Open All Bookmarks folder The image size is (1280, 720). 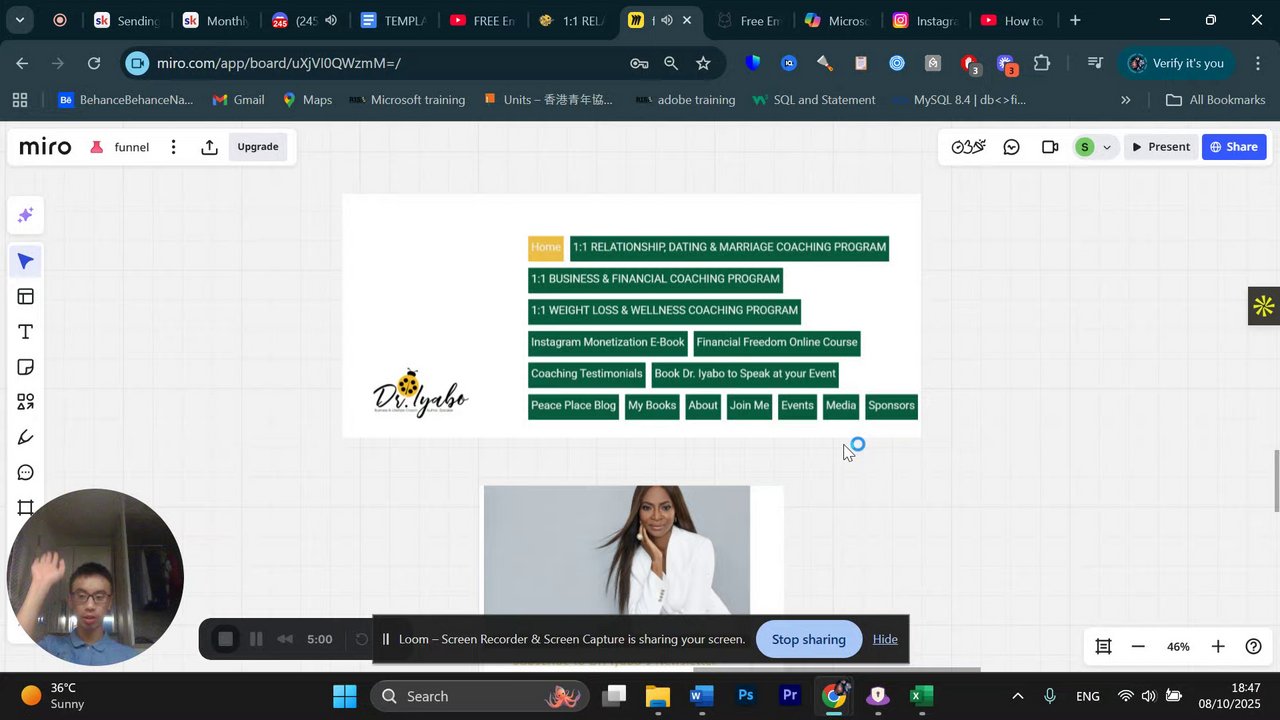1216,100
